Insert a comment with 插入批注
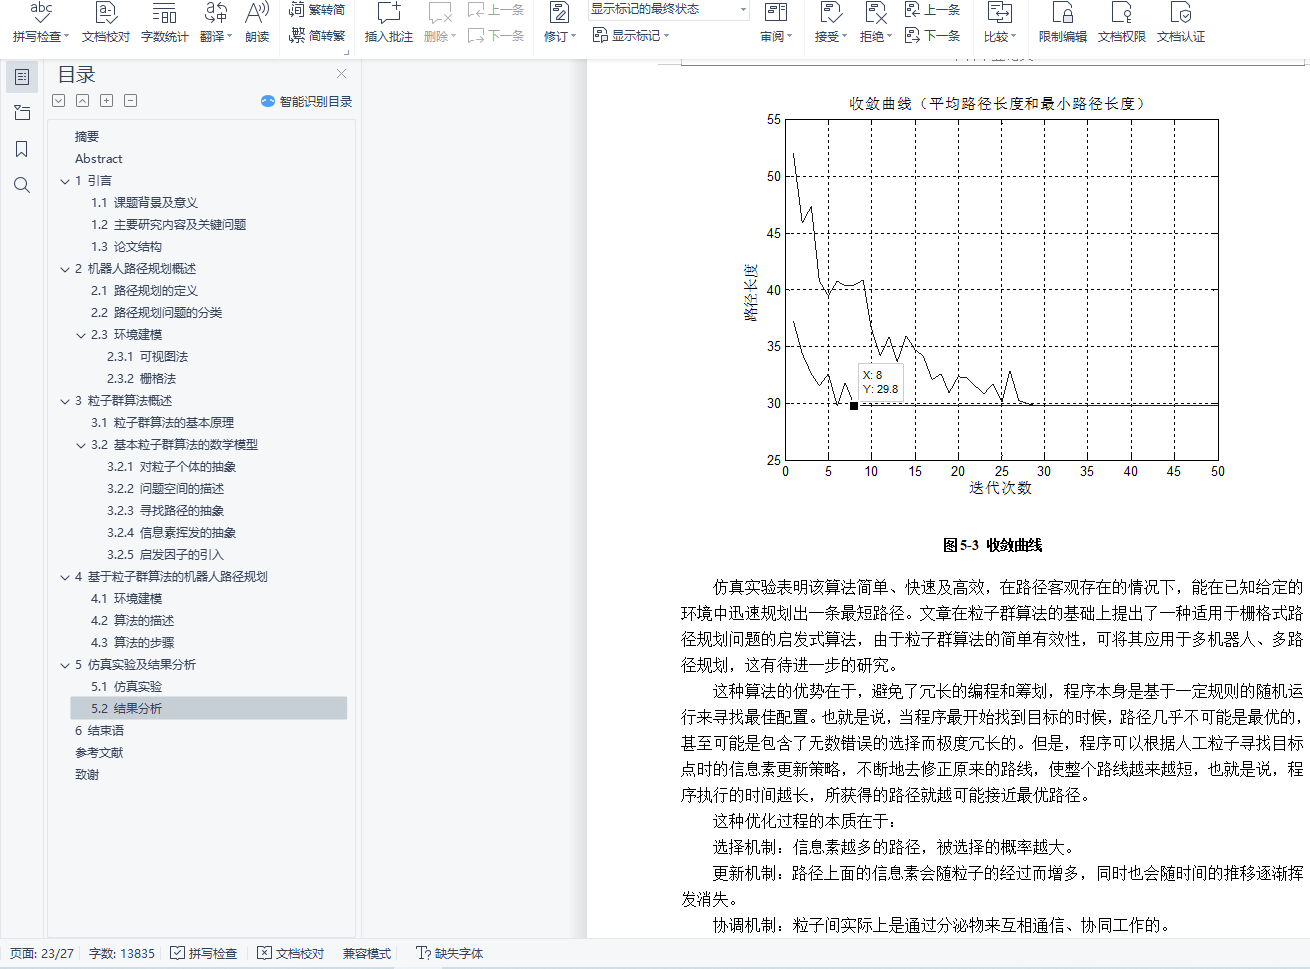1310x969 pixels. pyautogui.click(x=388, y=22)
